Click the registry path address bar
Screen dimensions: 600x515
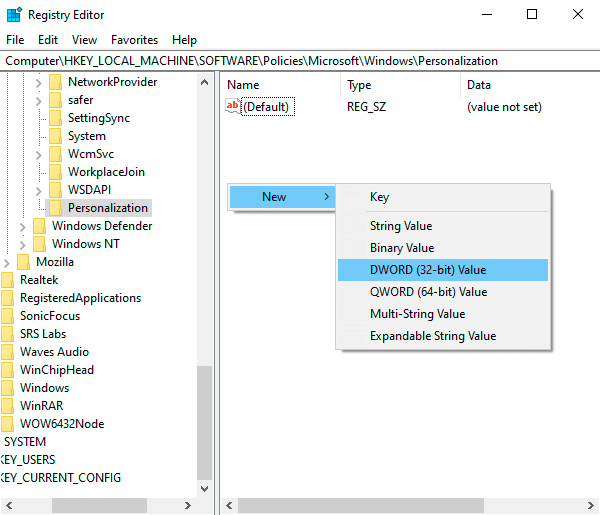pyautogui.click(x=300, y=61)
